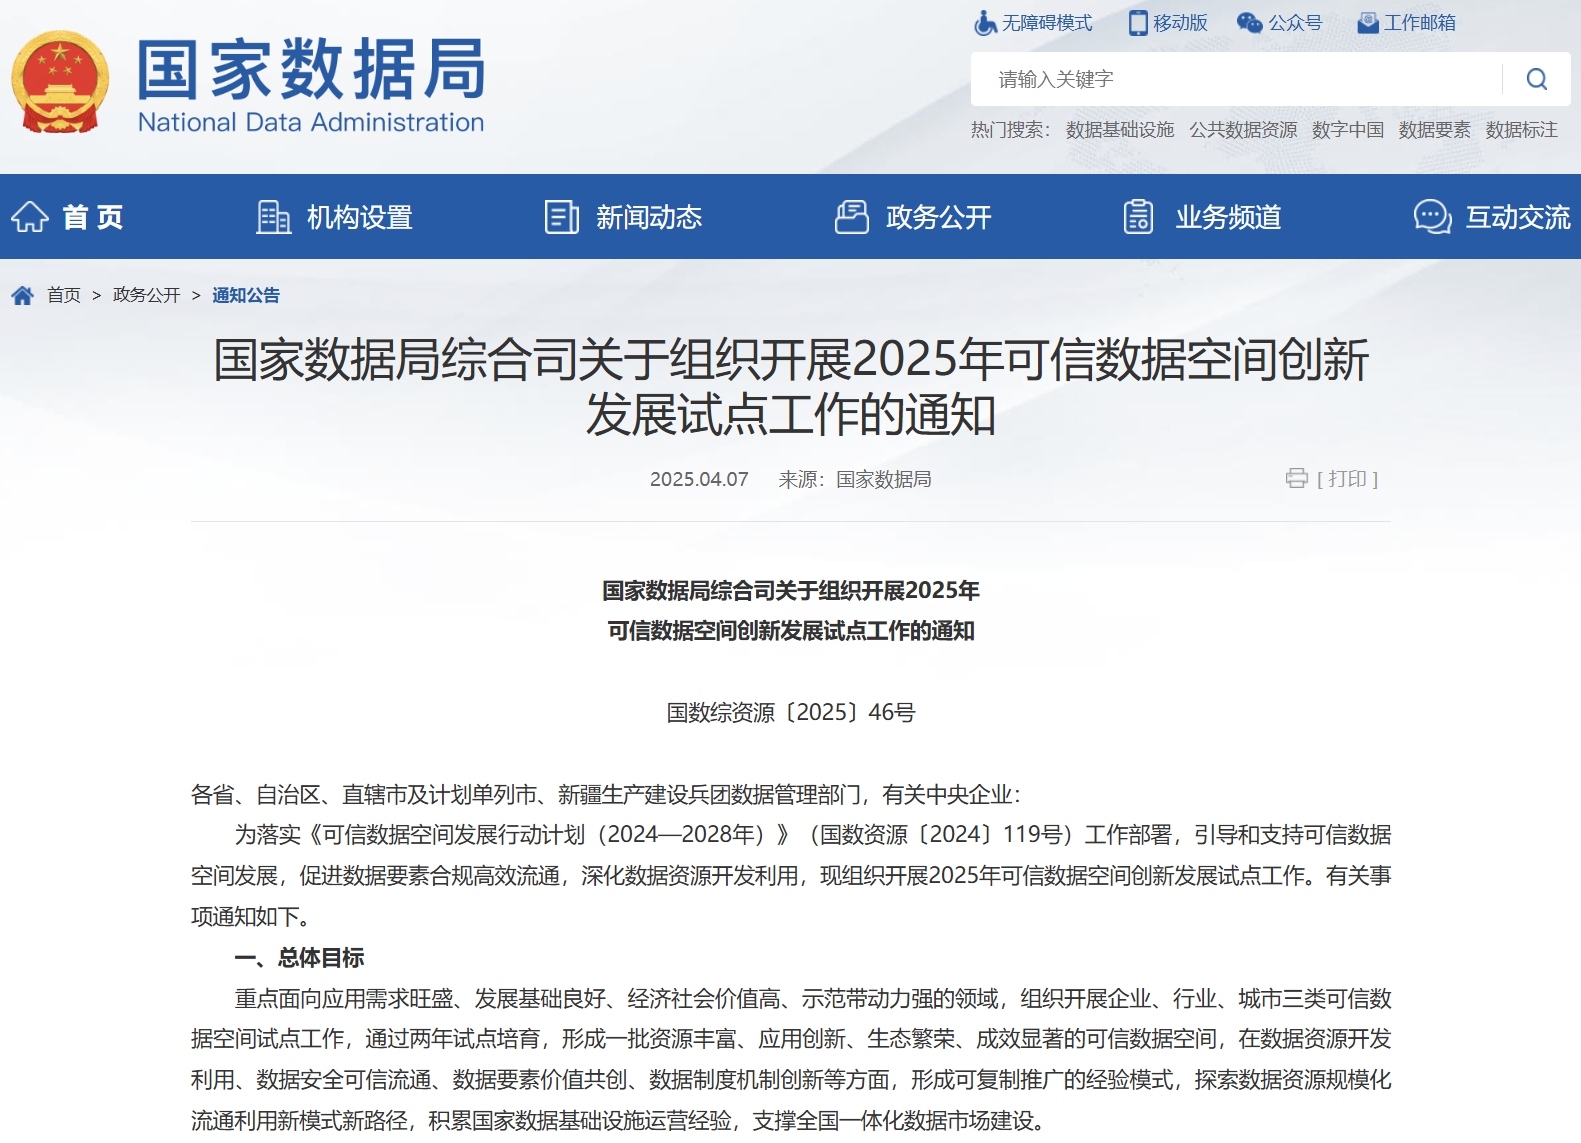
Task: Click the clipboard icon beside 业务频道
Action: point(1138,217)
